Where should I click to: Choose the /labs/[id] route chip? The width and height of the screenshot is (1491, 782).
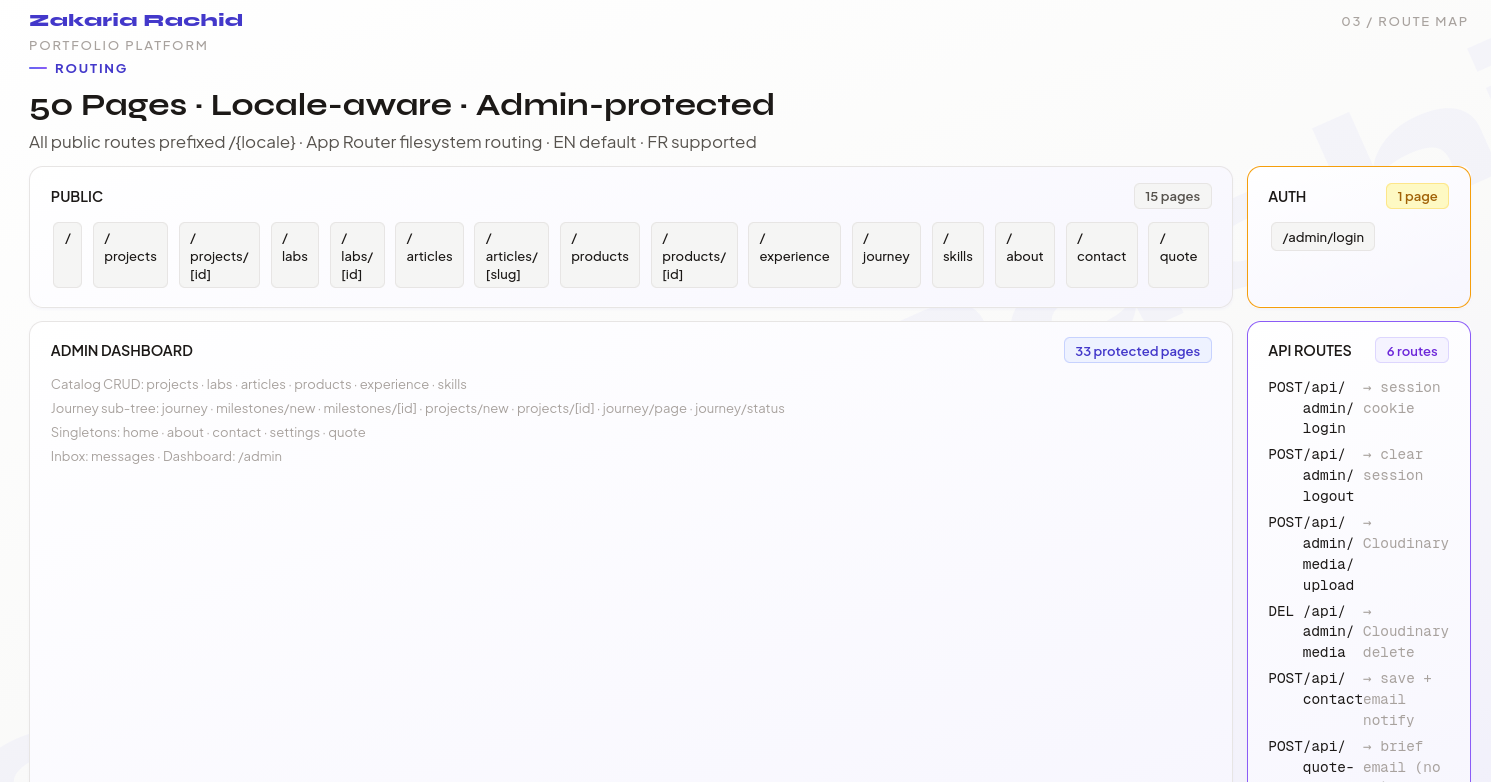pyautogui.click(x=357, y=255)
